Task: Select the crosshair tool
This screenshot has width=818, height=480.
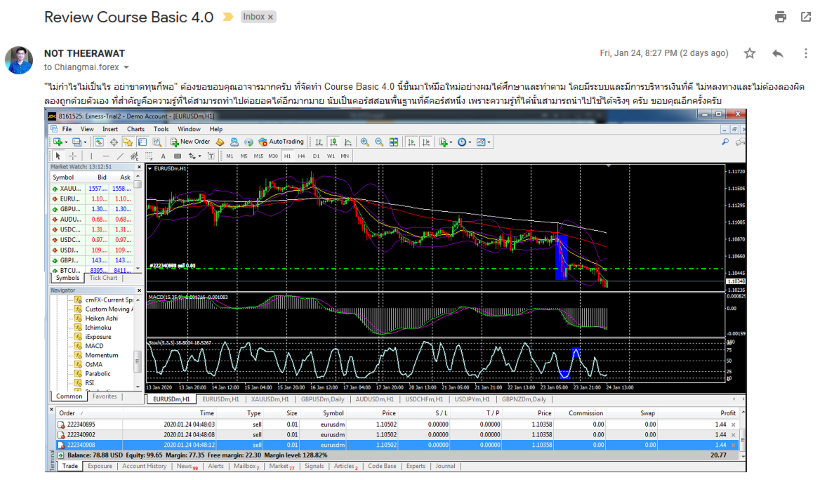Action: click(73, 156)
